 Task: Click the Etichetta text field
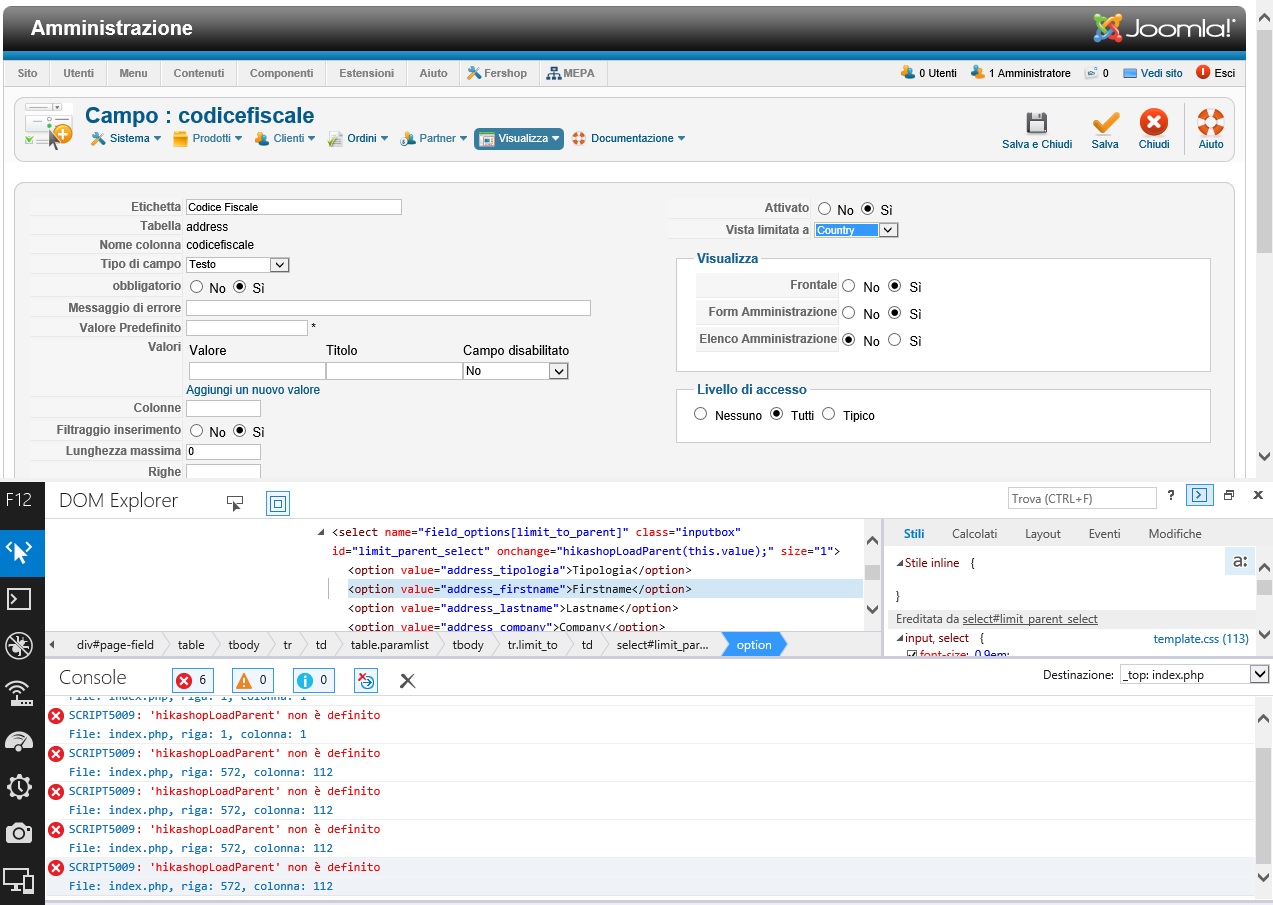[x=293, y=207]
